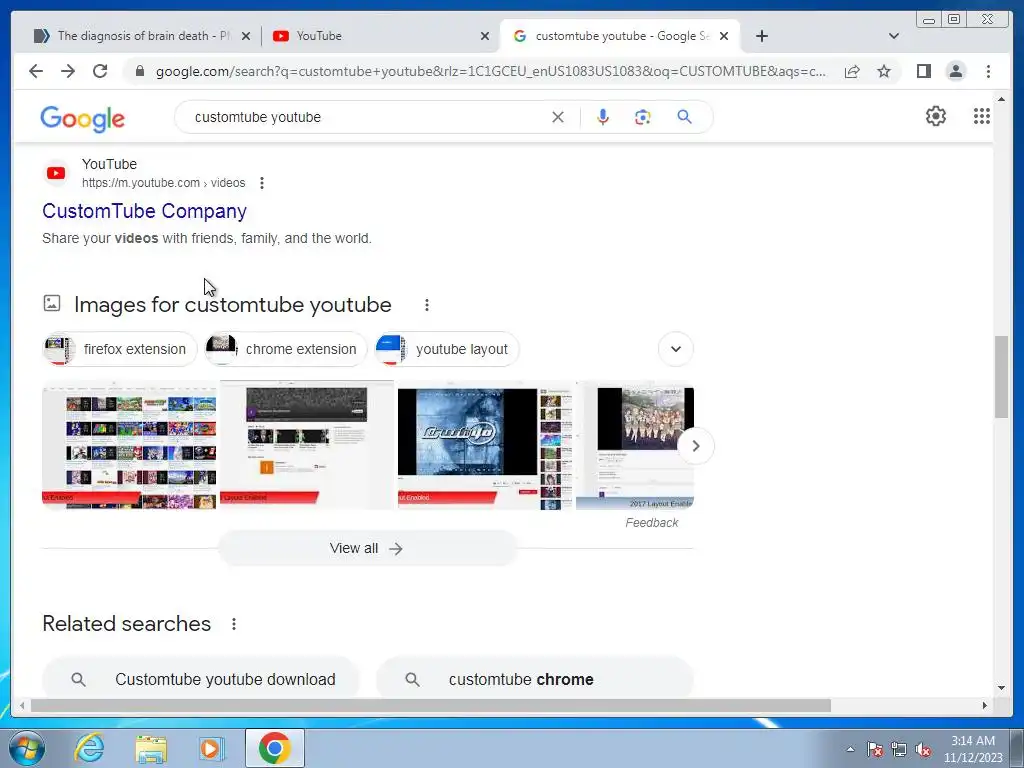Search customtube chrome suggestion
The image size is (1024, 768).
534,679
